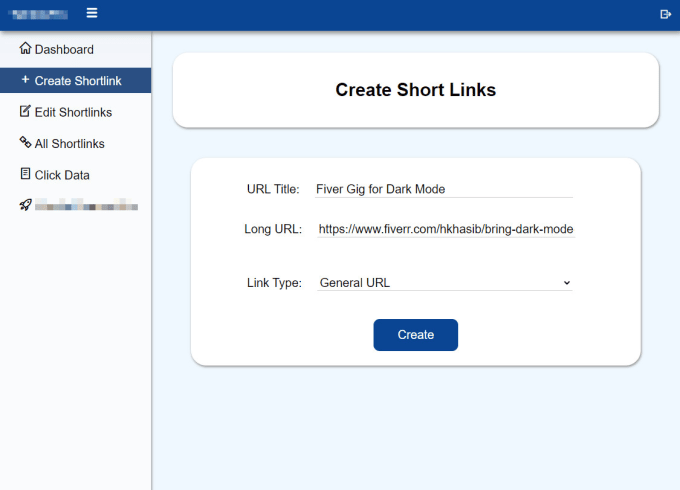The width and height of the screenshot is (680, 490).
Task: Focus the URL Title input field
Action: pos(444,189)
